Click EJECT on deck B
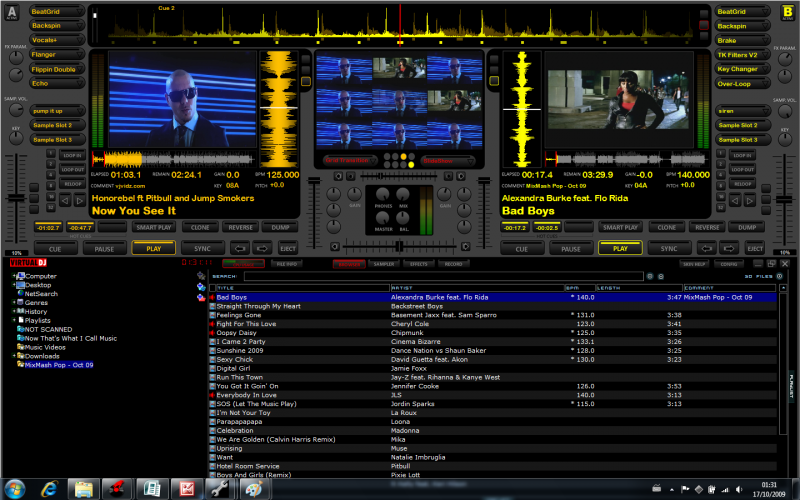This screenshot has width=800, height=500. point(755,249)
